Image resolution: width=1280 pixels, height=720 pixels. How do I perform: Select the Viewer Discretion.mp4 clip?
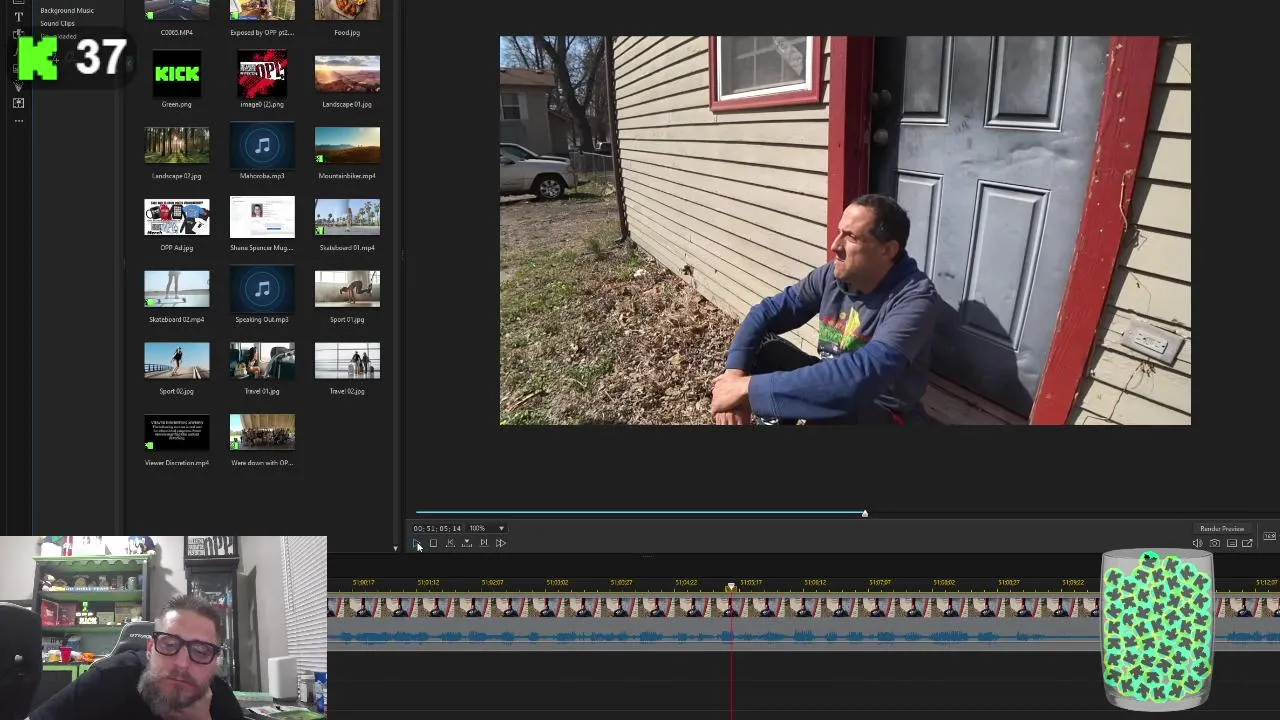(177, 433)
